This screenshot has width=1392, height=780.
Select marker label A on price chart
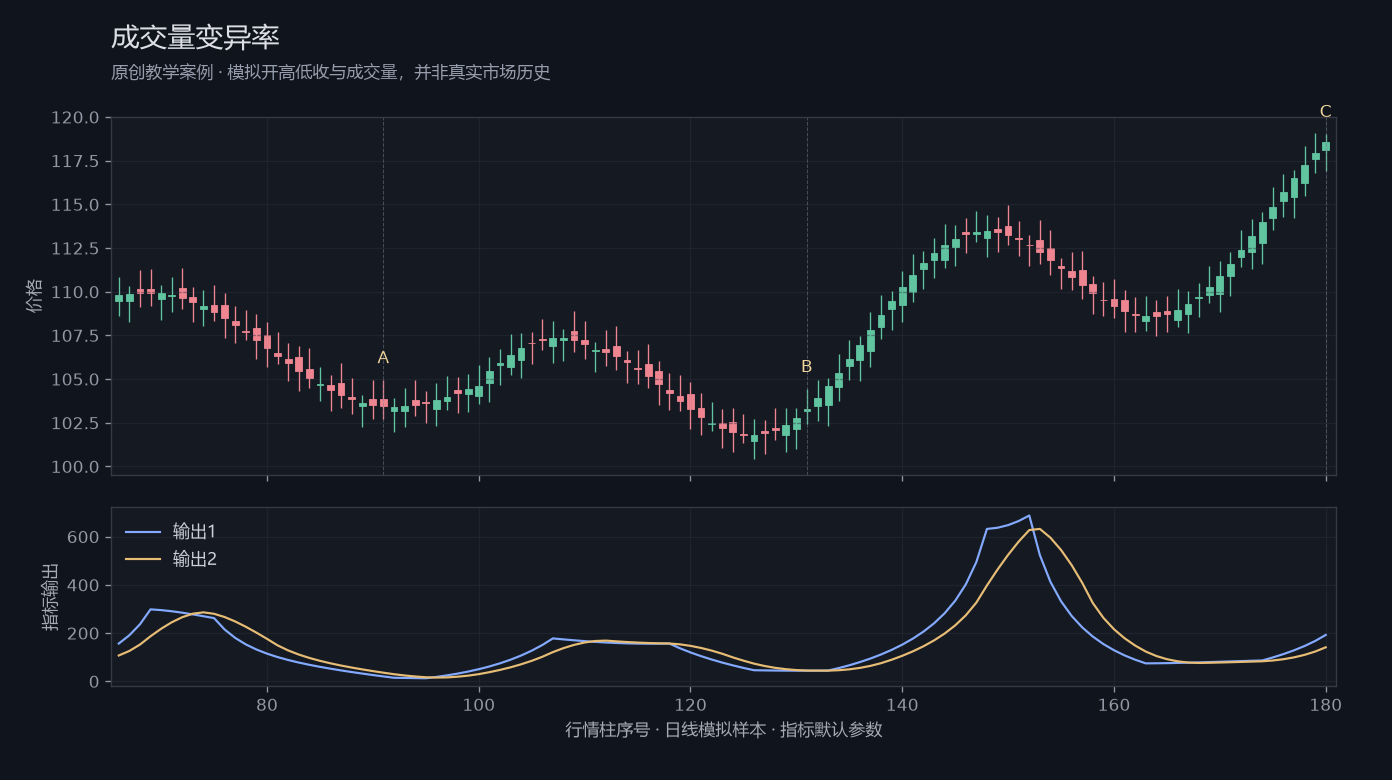(383, 358)
